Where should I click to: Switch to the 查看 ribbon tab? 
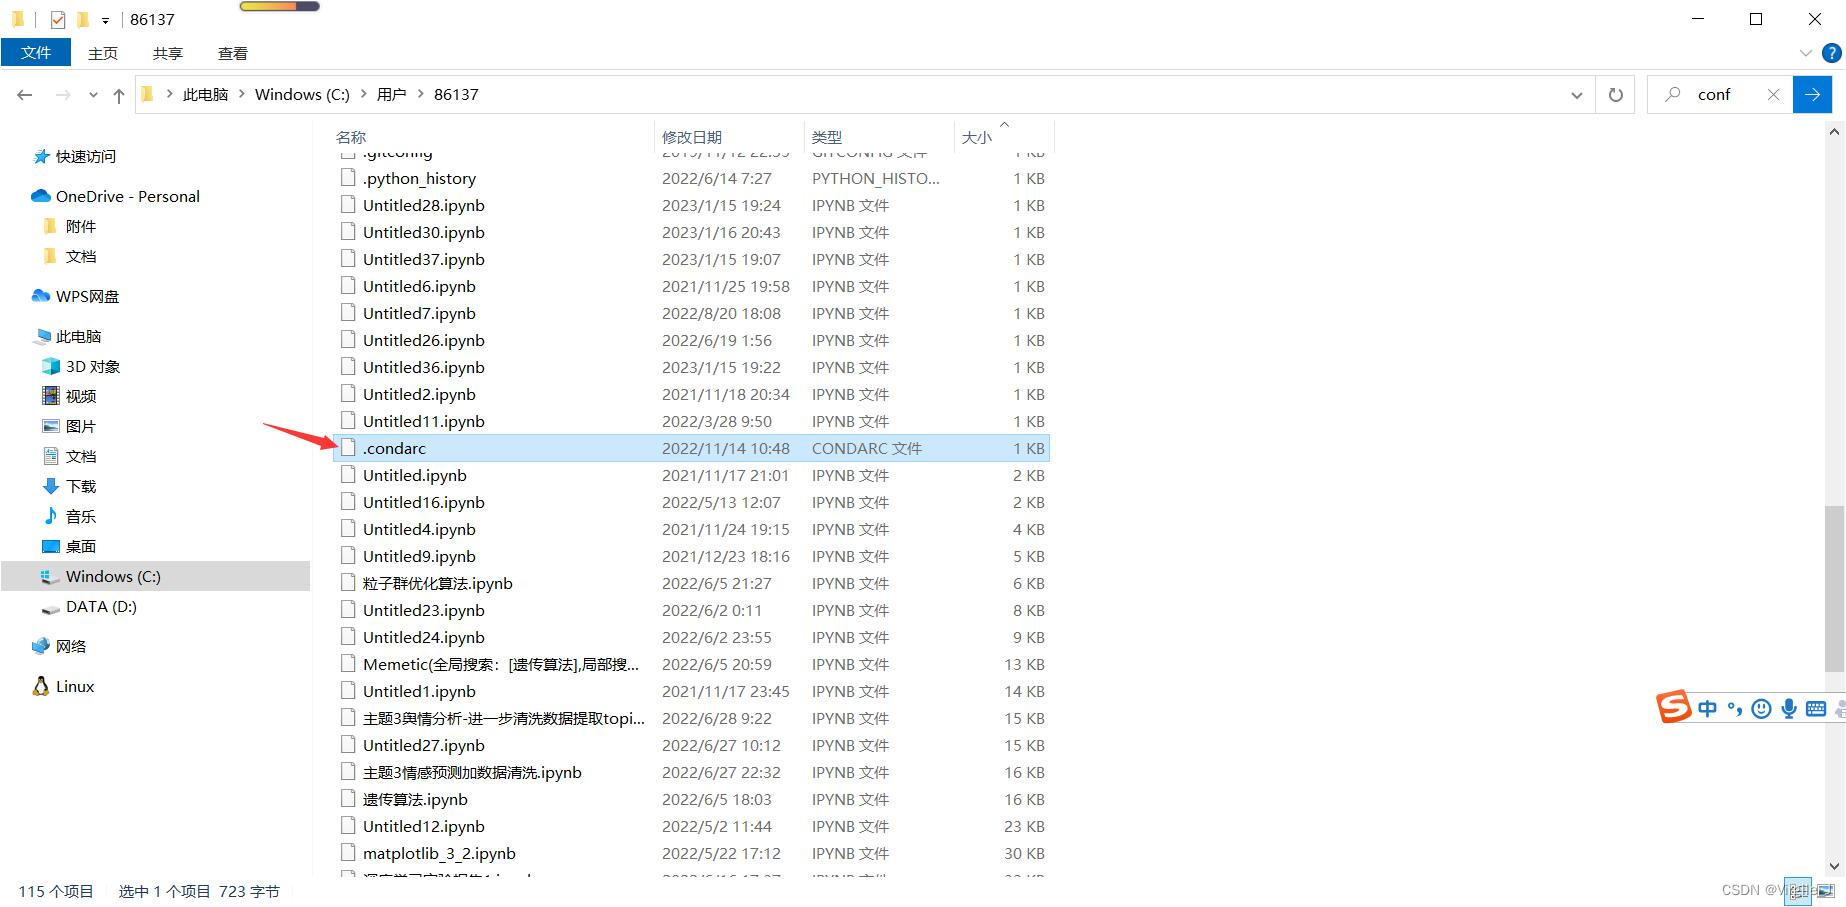(232, 53)
